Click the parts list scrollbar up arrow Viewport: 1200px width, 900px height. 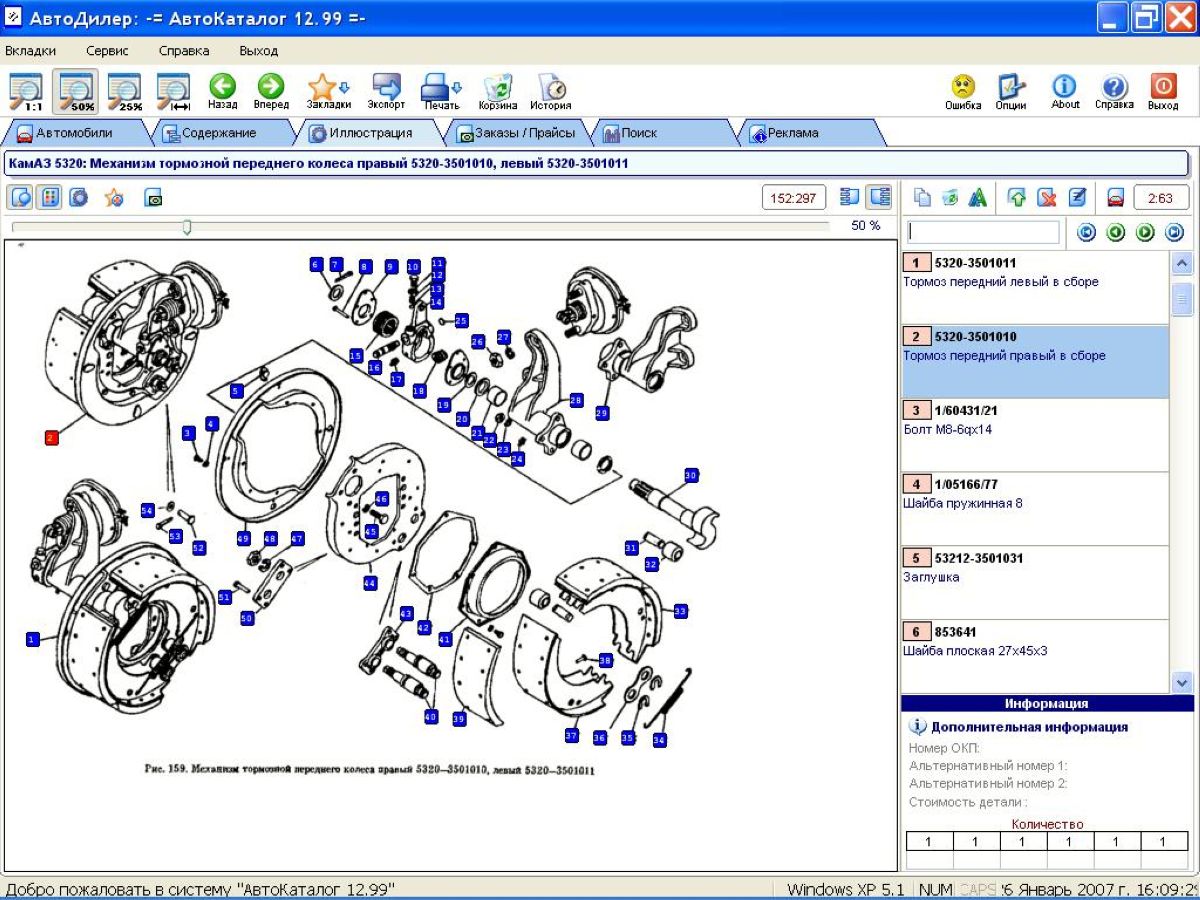(1181, 263)
